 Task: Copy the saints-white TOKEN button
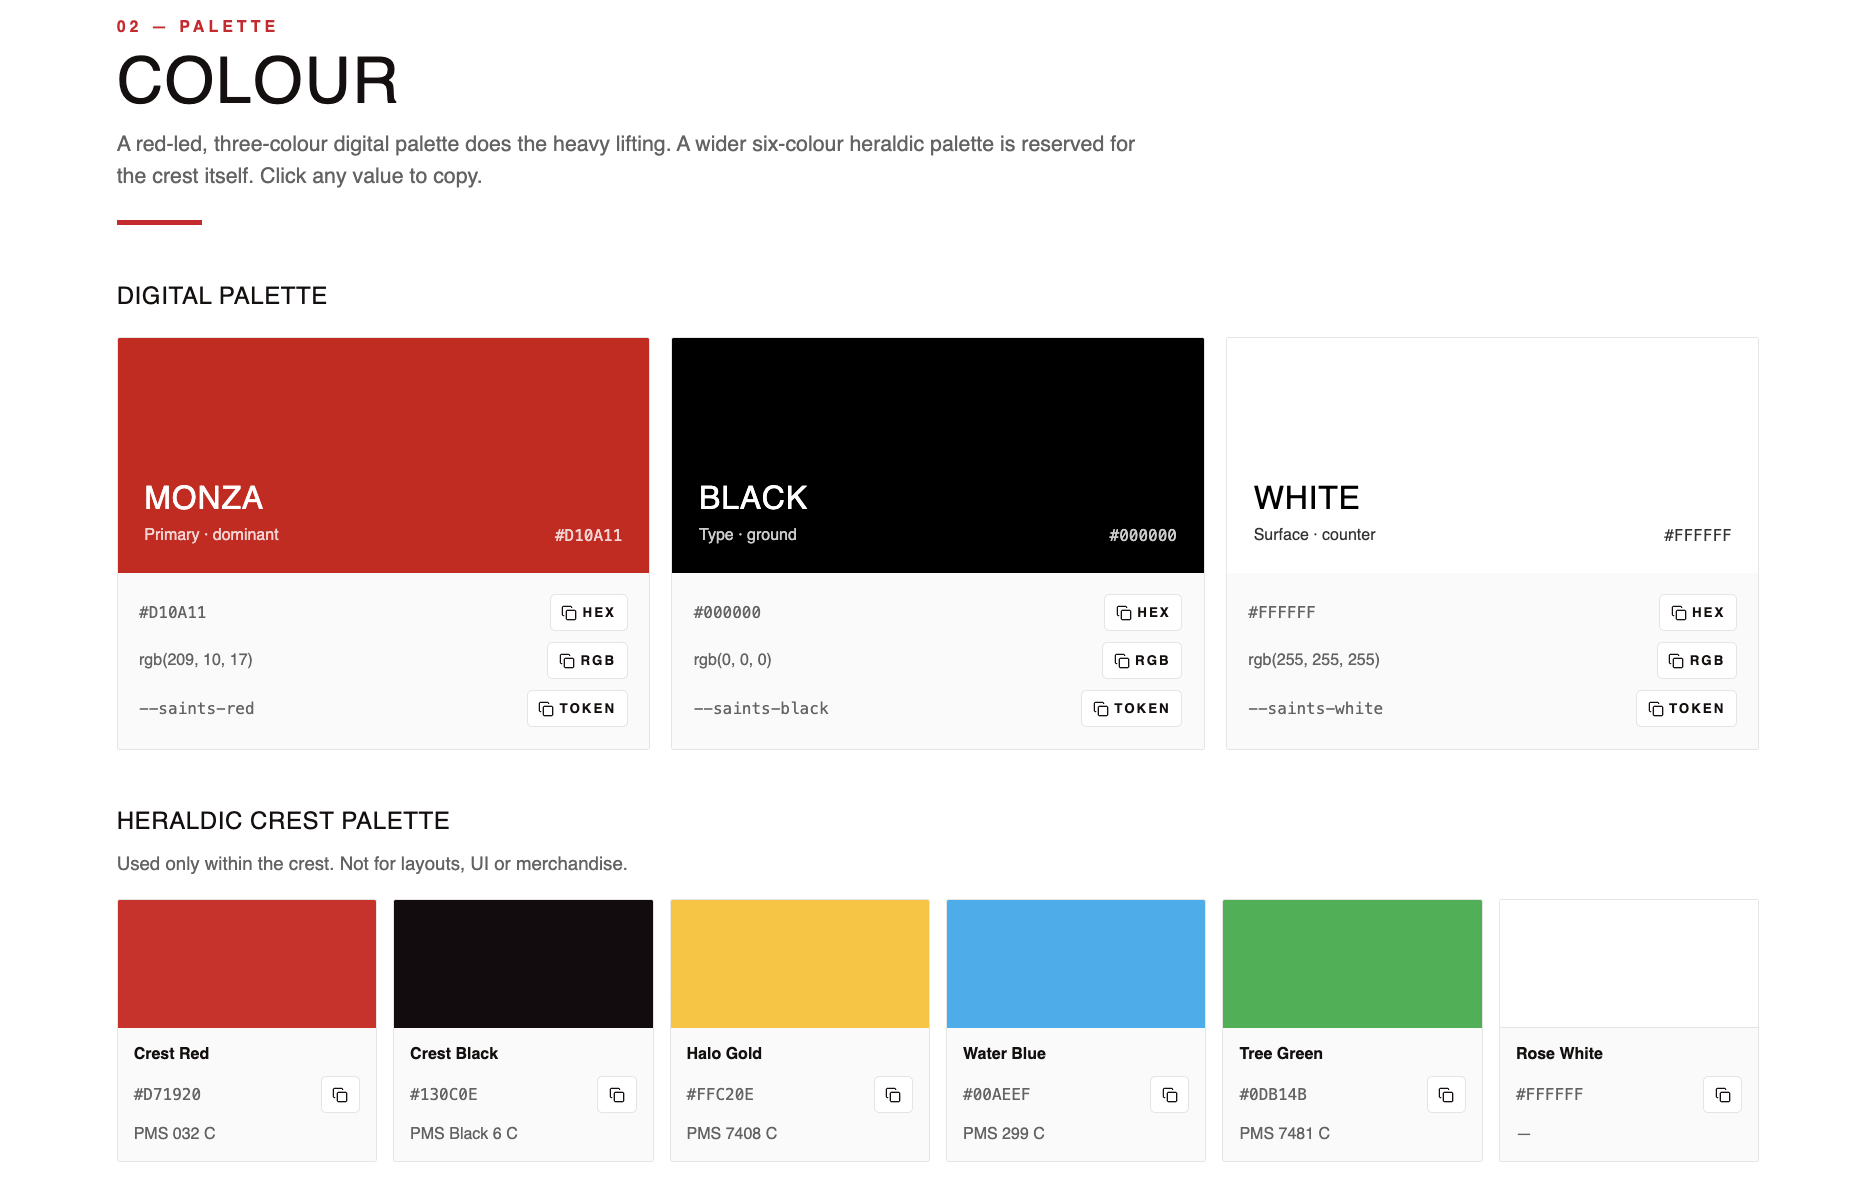coord(1686,708)
